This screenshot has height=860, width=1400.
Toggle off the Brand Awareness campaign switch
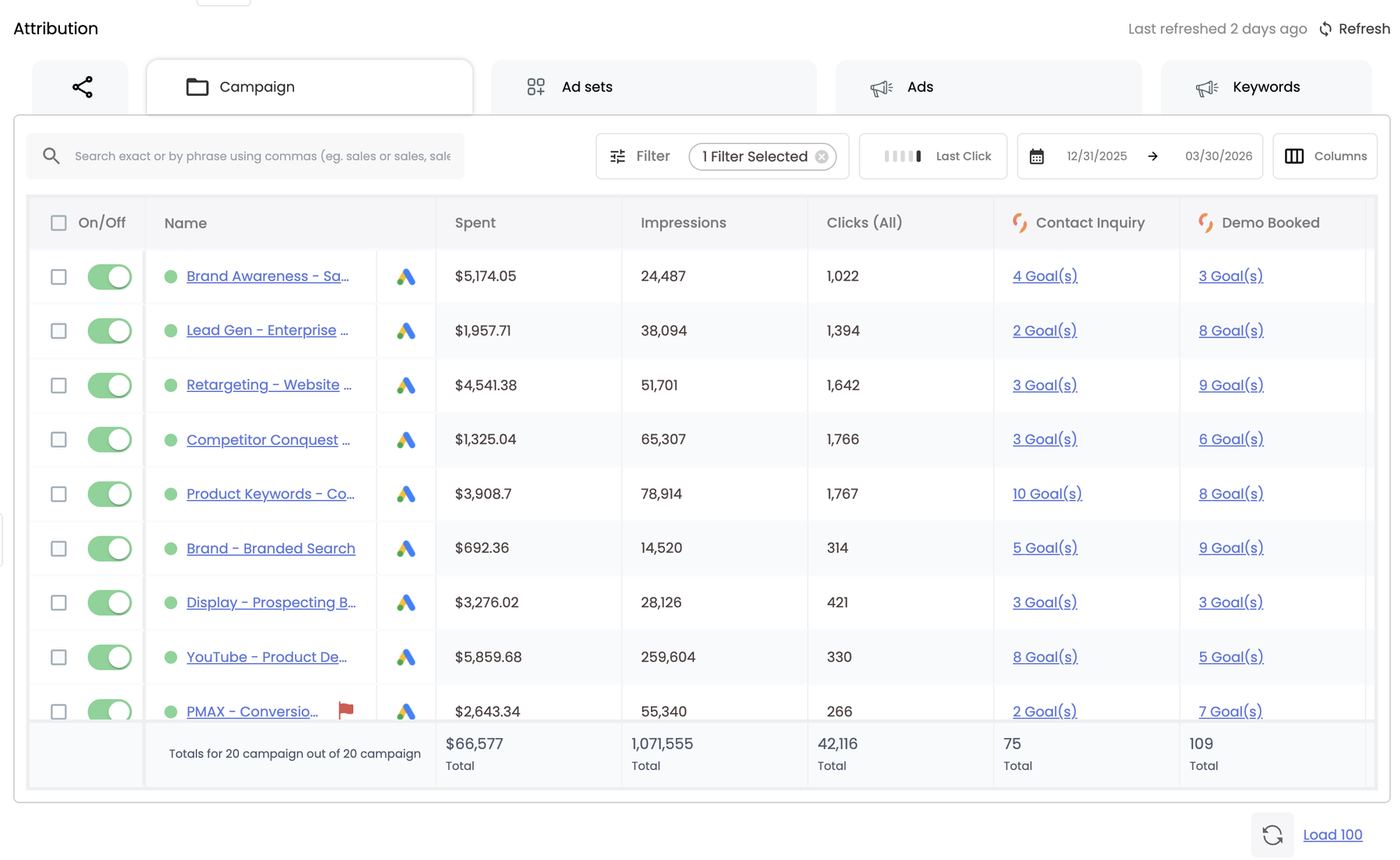coord(110,277)
